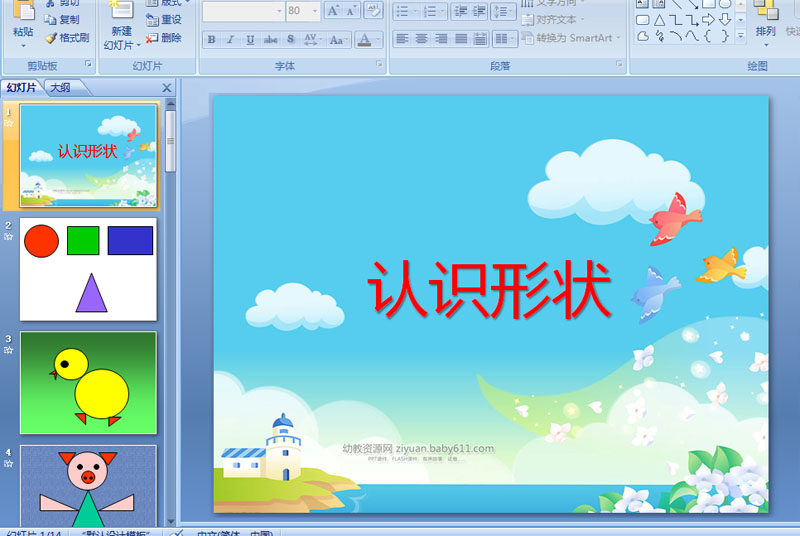Open the font color A swatch
Image resolution: width=800 pixels, height=536 pixels.
[x=364, y=39]
